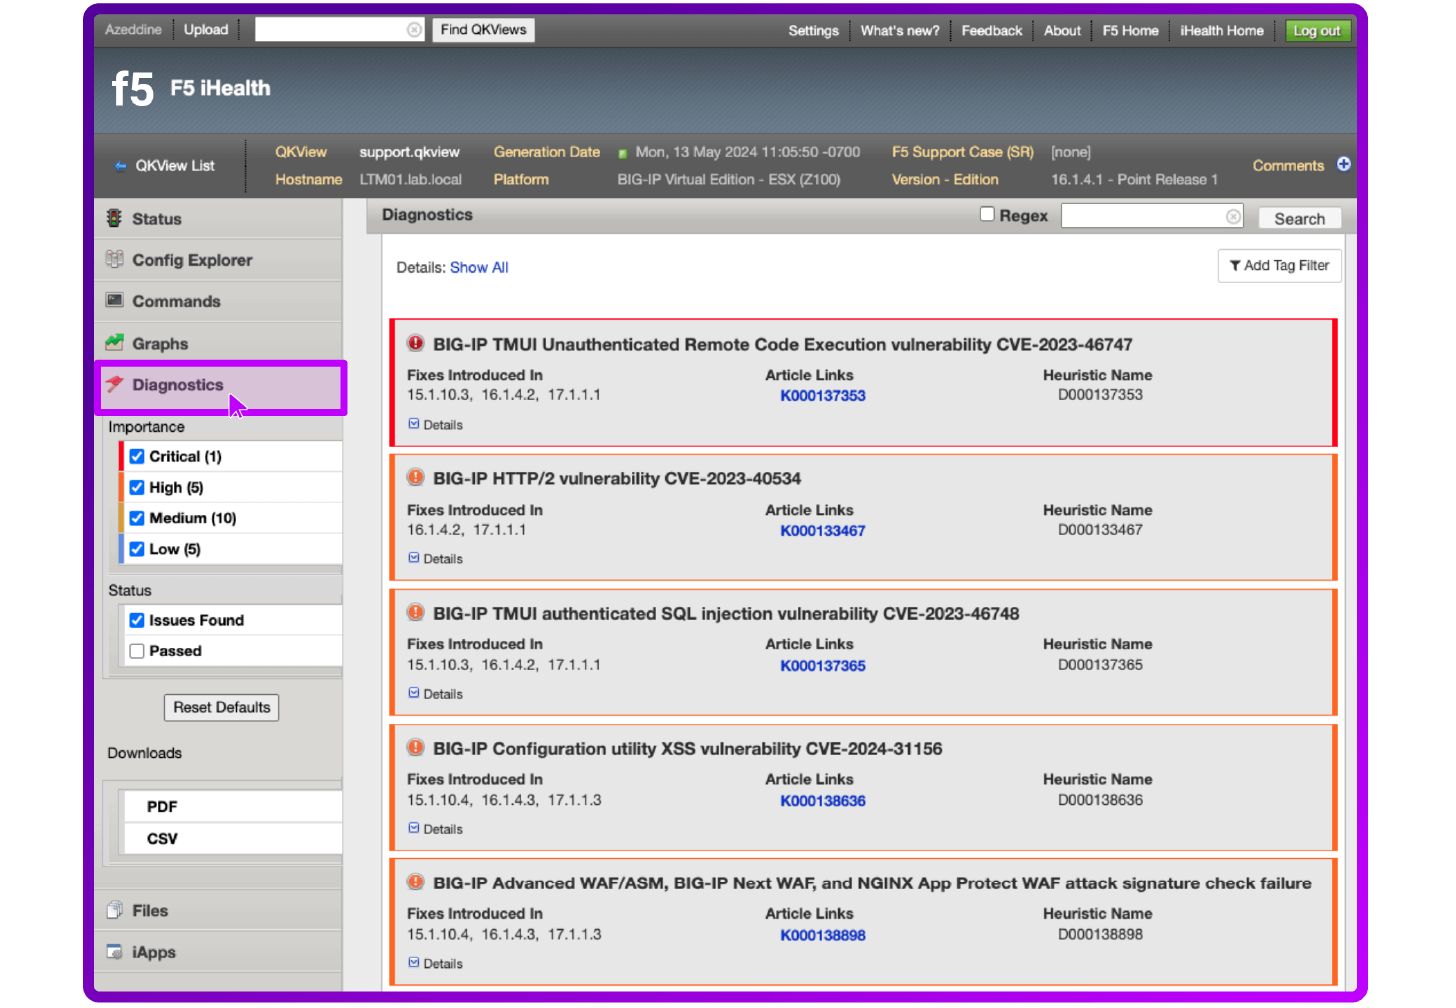Screen dimensions: 1456x1008
Task: Open Config Explorer in sidebar
Action: pyautogui.click(x=218, y=260)
